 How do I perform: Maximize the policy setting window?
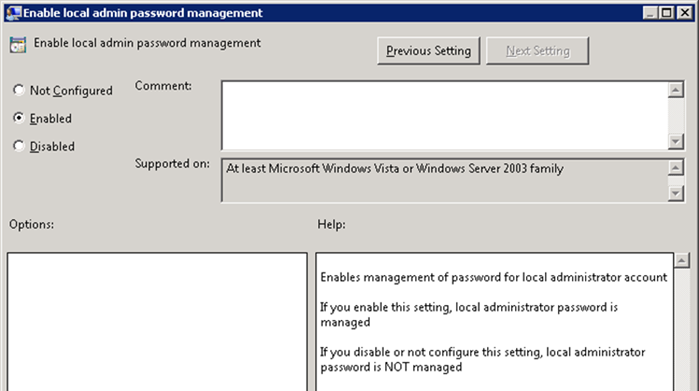[666, 12]
